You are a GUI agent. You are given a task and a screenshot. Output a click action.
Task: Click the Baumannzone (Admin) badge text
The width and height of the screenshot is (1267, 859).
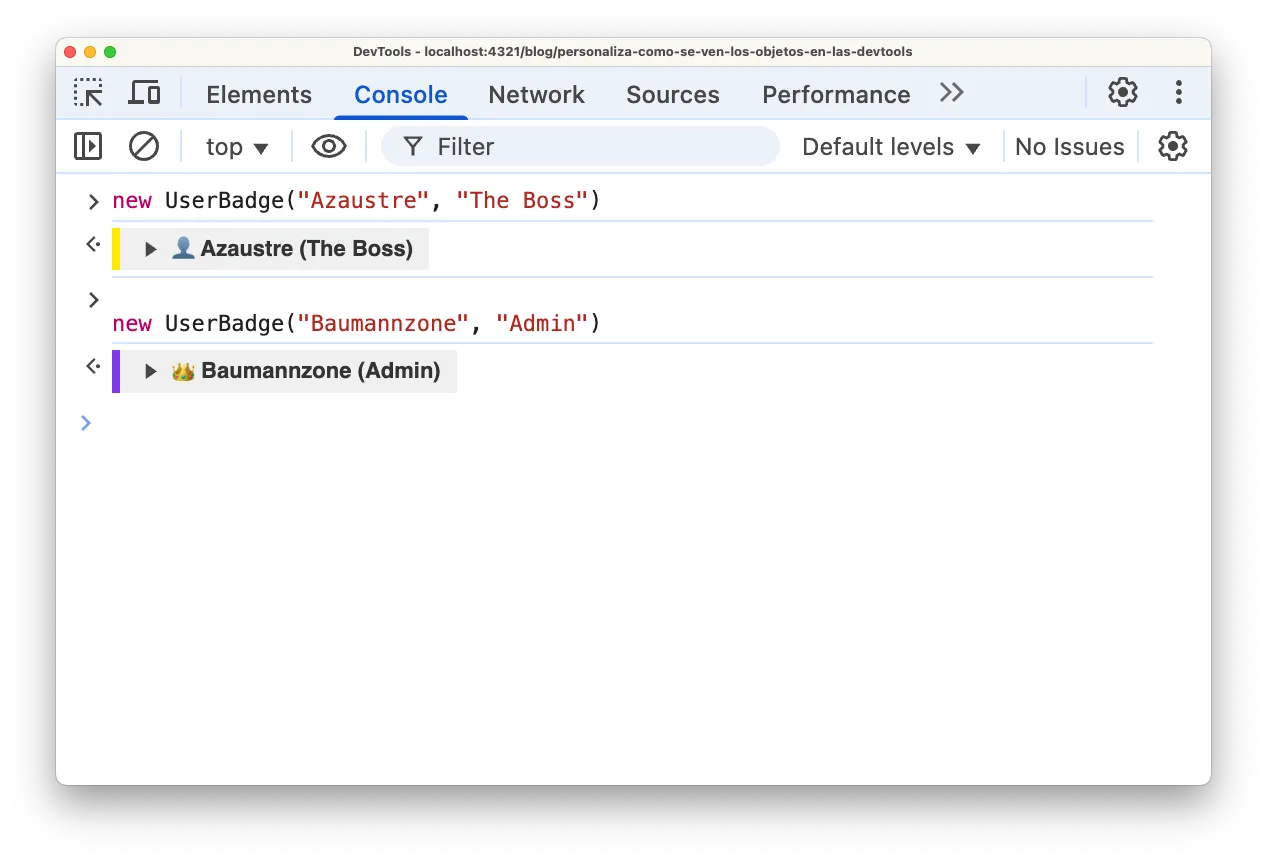pos(320,371)
